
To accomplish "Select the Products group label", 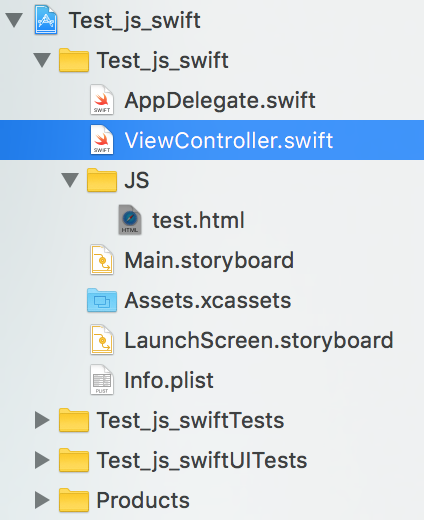I will 143,500.
